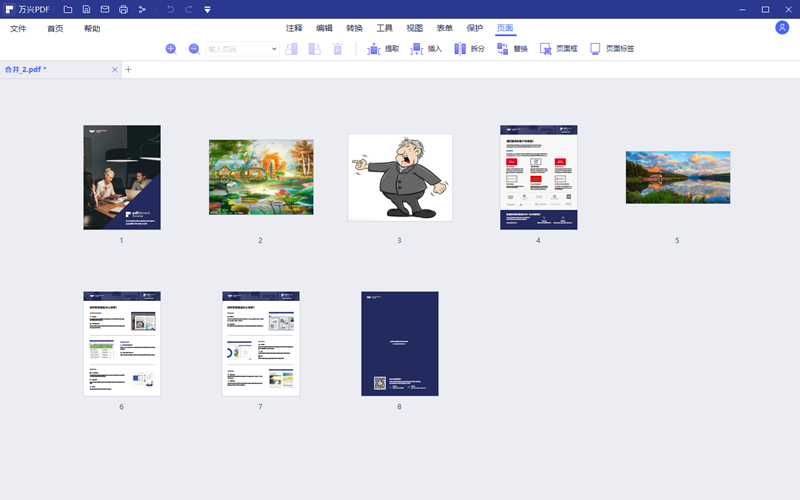Click the Extract pages (提取) tool
The height and width of the screenshot is (500, 800).
pos(383,48)
